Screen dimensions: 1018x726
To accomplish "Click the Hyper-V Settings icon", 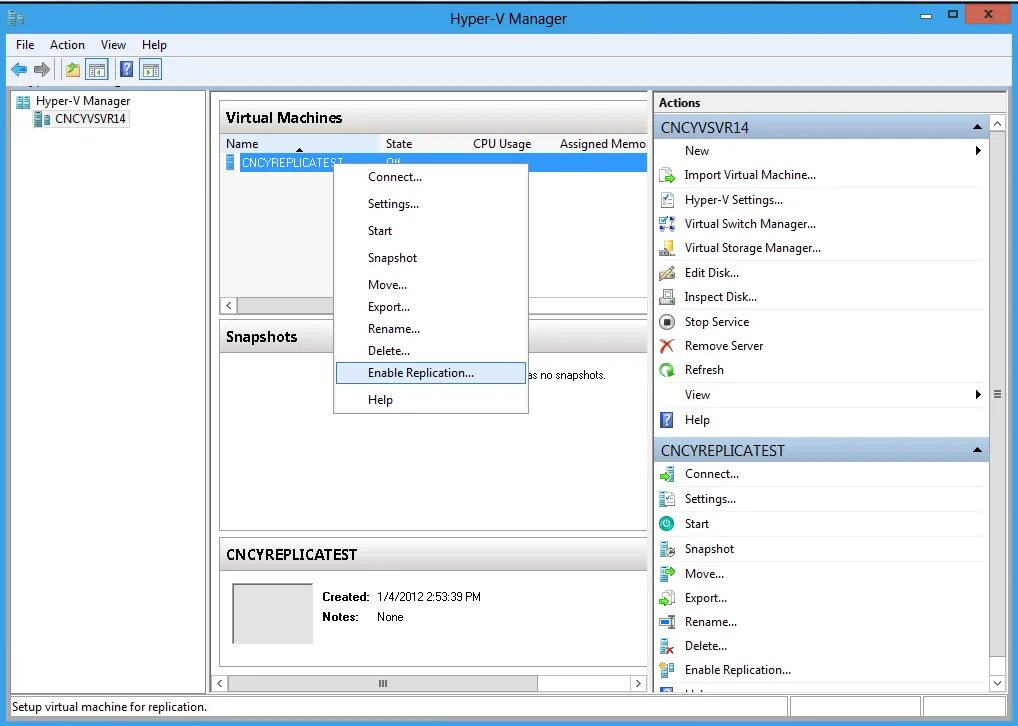I will click(x=667, y=200).
